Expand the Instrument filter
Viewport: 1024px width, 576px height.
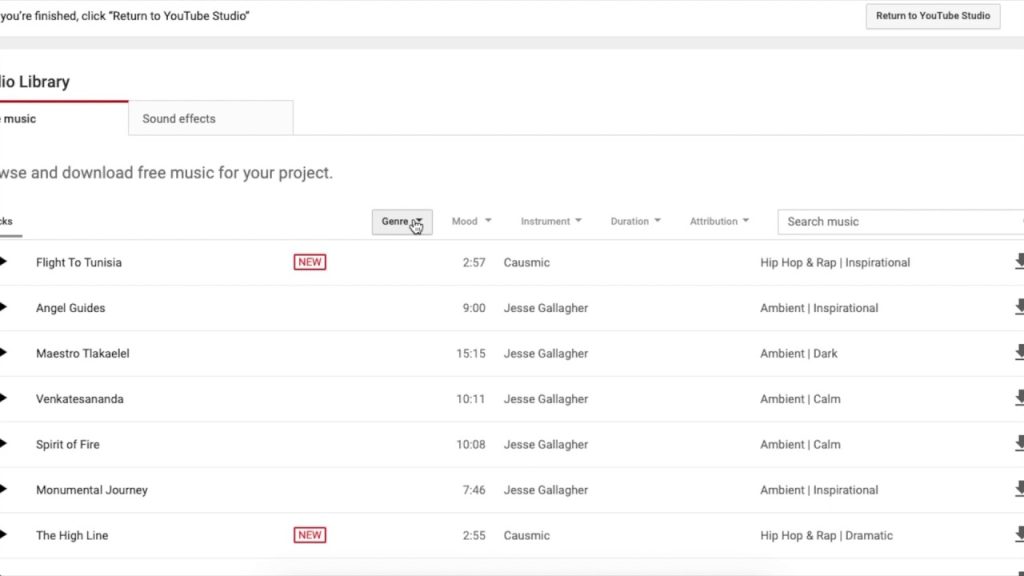(x=550, y=221)
